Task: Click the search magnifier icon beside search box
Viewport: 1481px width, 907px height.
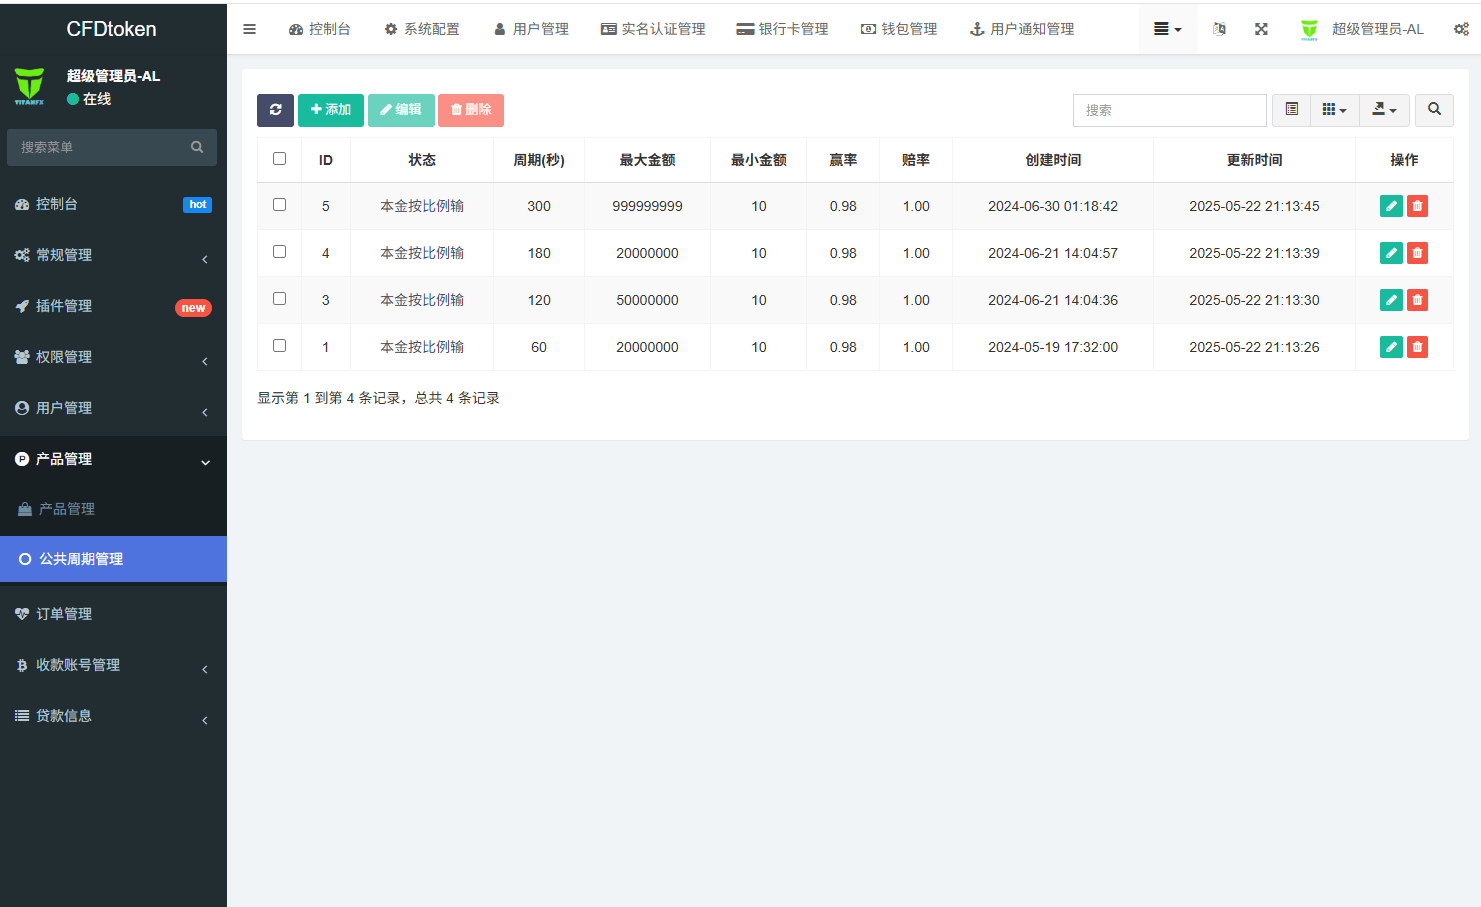Action: coord(1434,110)
